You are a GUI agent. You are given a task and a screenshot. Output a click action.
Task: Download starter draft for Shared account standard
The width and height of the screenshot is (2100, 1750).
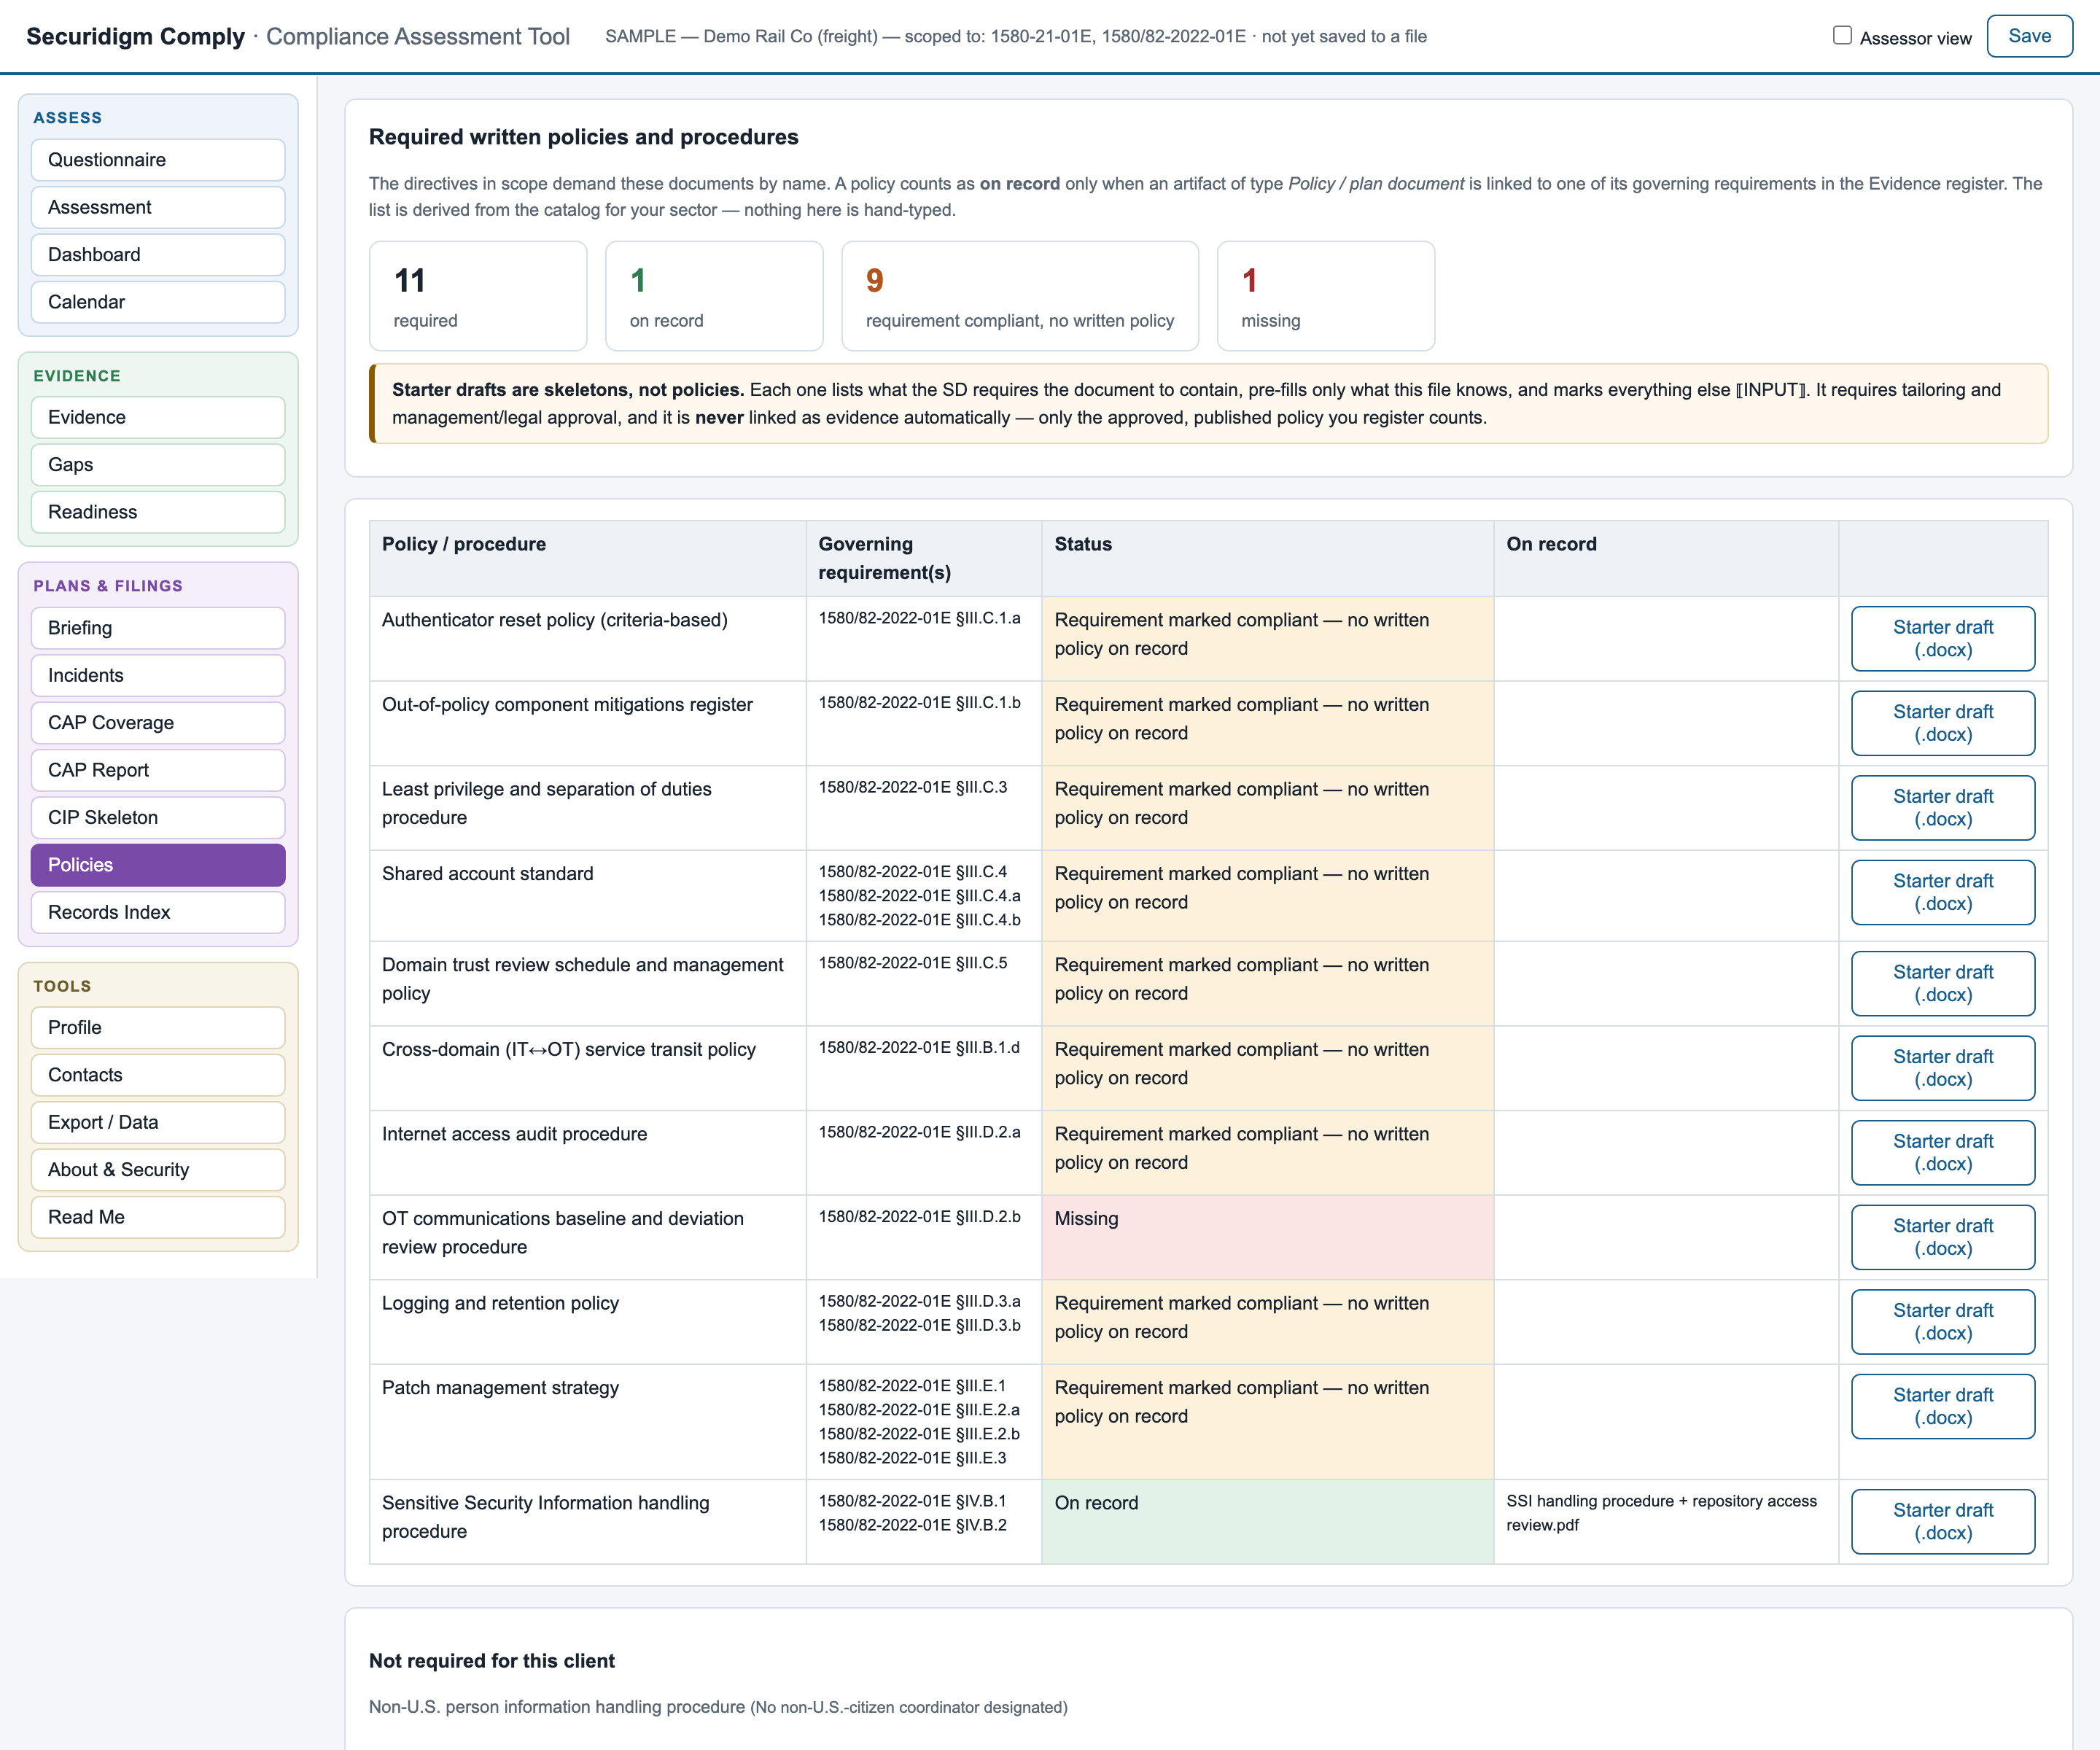[x=1943, y=892]
